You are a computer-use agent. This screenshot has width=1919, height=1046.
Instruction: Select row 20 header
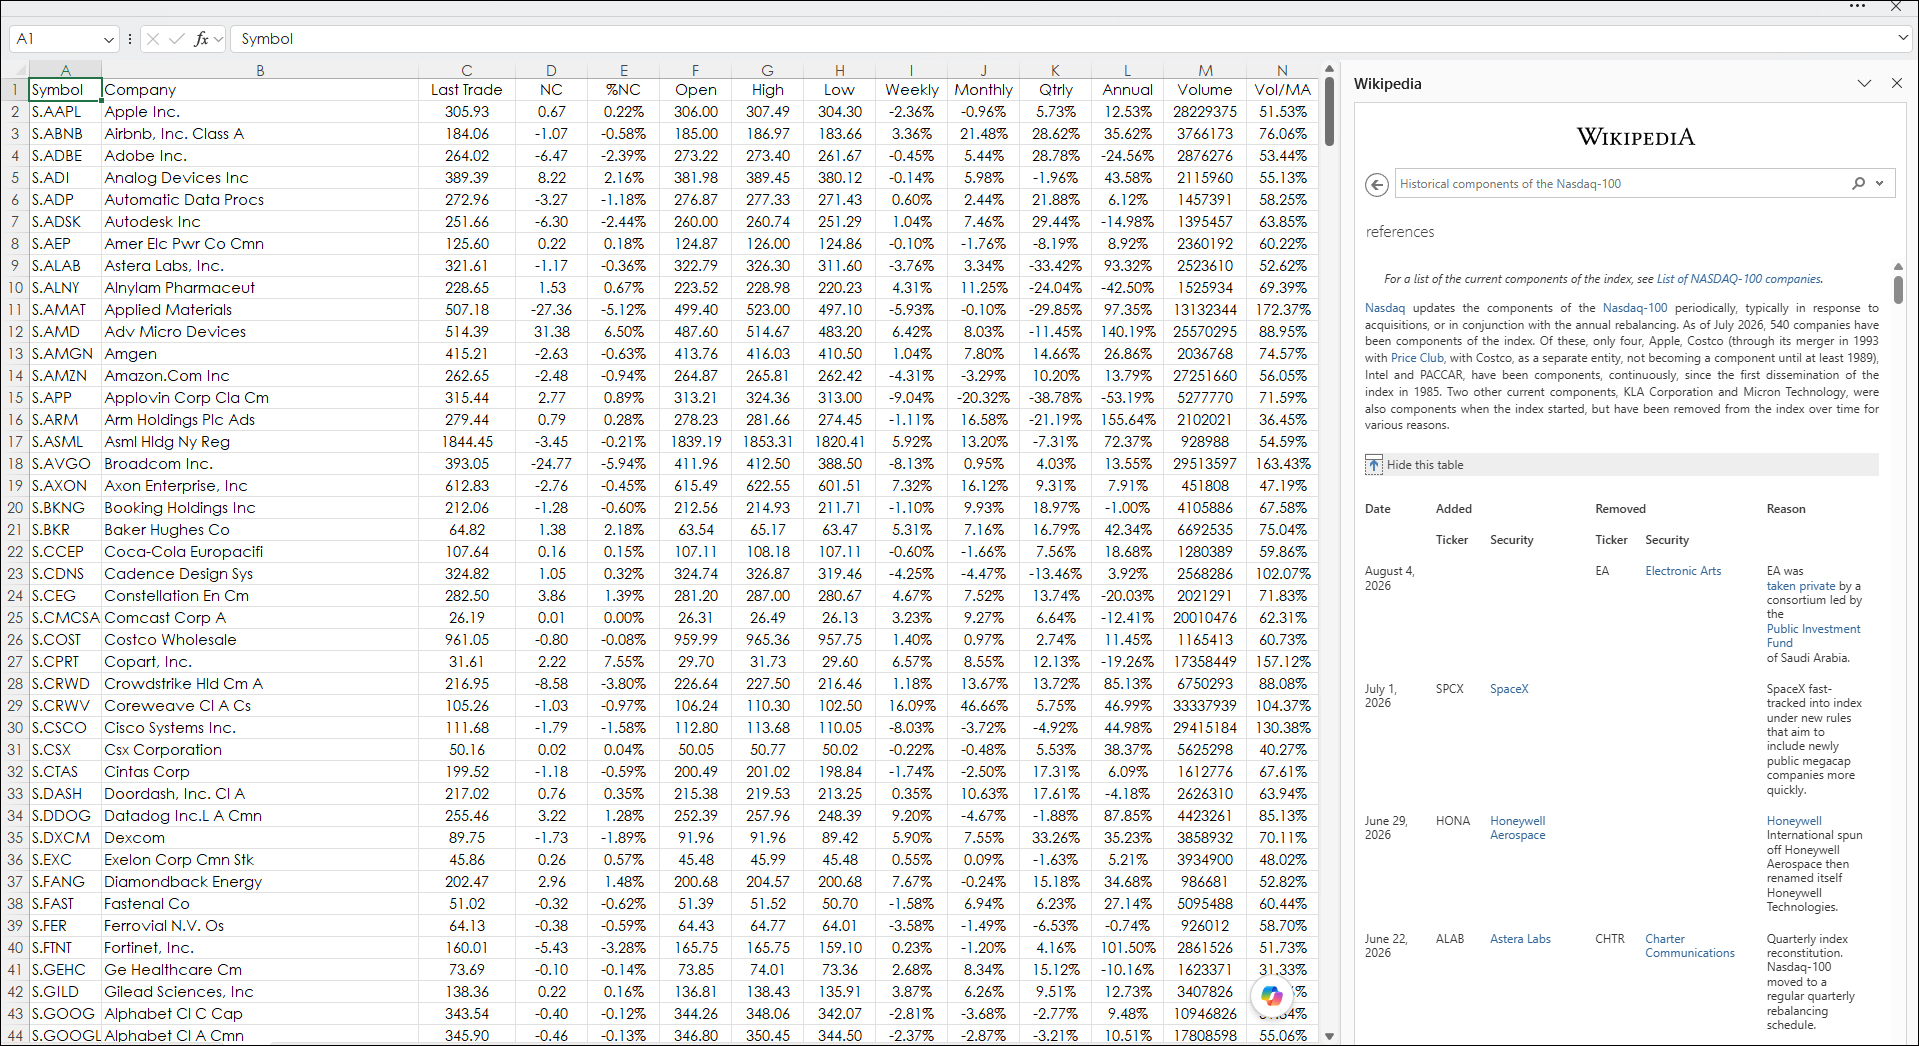coord(14,508)
